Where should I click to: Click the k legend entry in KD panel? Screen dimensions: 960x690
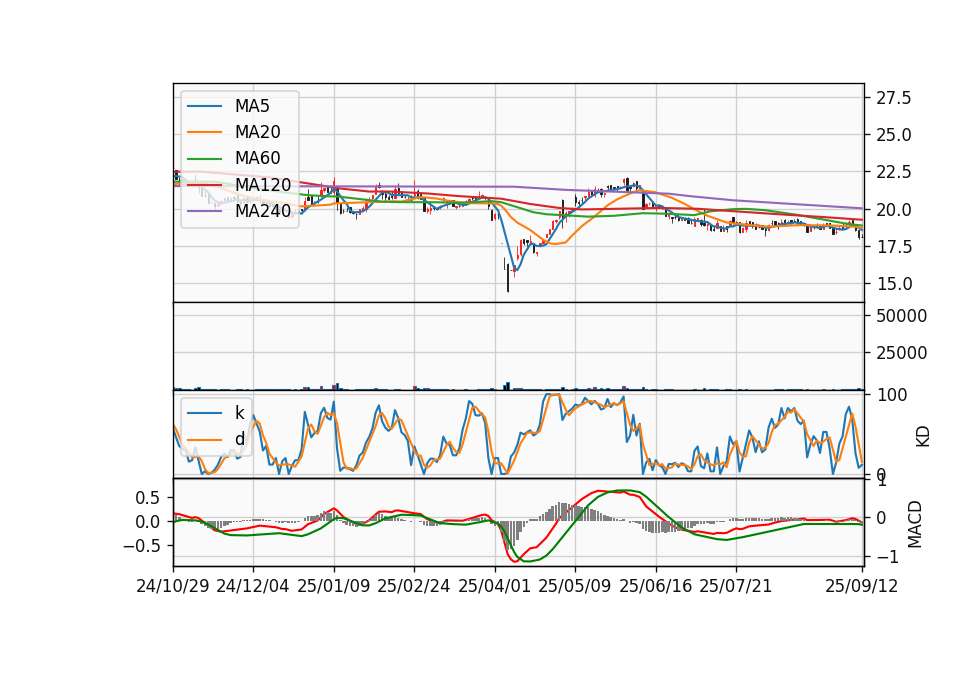[239, 413]
